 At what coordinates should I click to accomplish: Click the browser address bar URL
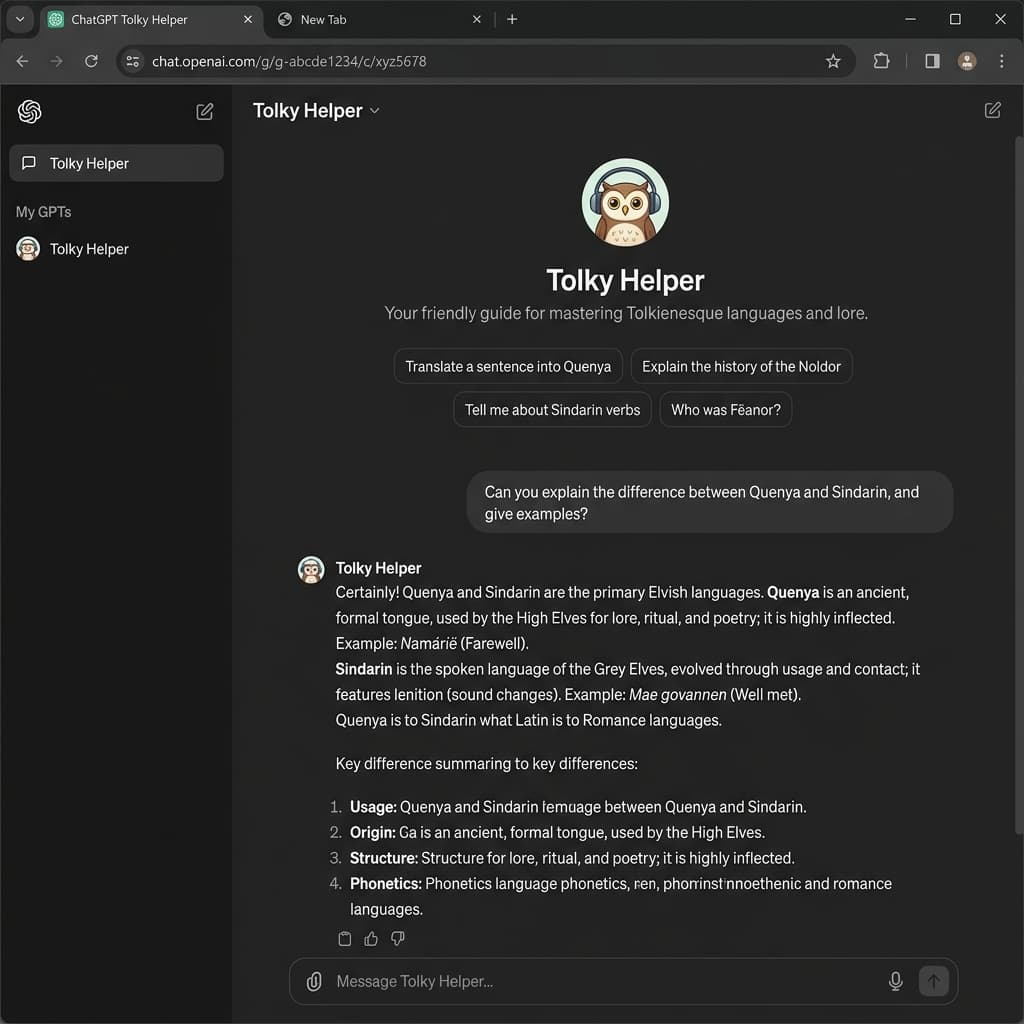tap(289, 61)
